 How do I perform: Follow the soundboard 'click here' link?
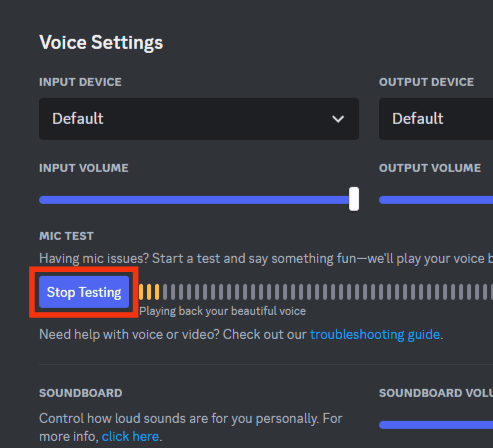(x=130, y=436)
